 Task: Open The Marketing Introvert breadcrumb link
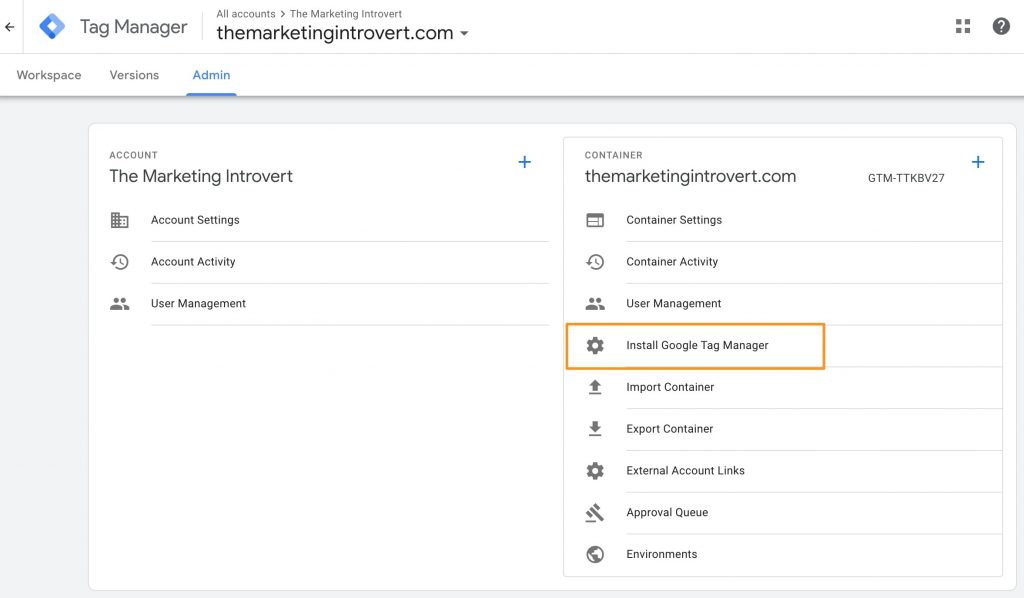[345, 13]
